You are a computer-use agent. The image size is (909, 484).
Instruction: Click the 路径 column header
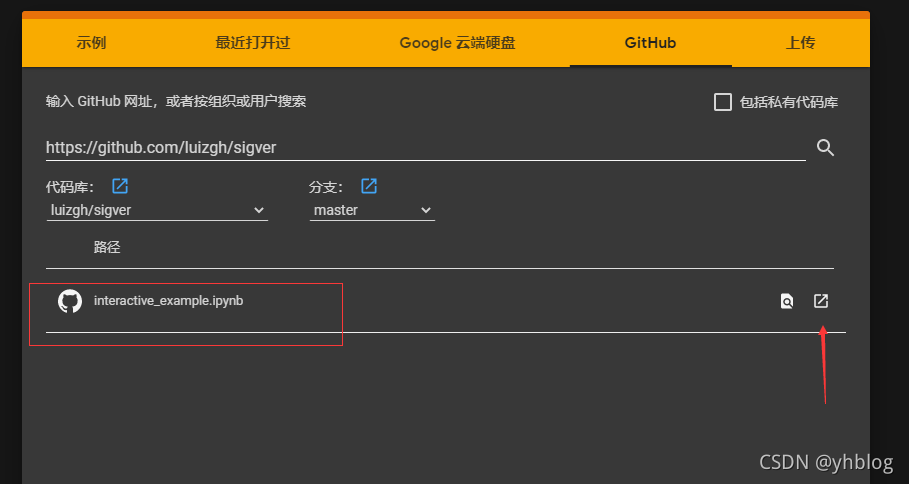(x=107, y=247)
